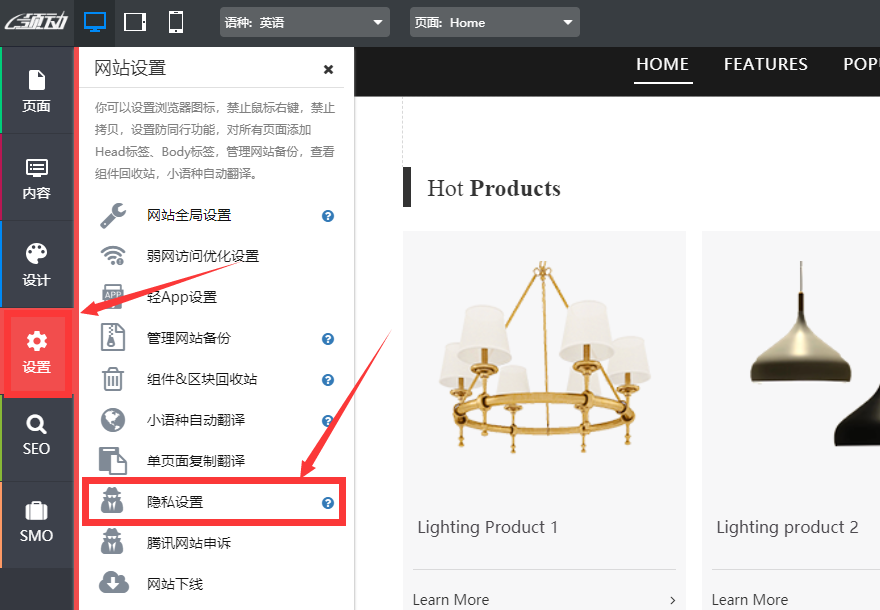The image size is (880, 610).
Task: Switch to mobile phone preview icon
Action: [x=176, y=22]
